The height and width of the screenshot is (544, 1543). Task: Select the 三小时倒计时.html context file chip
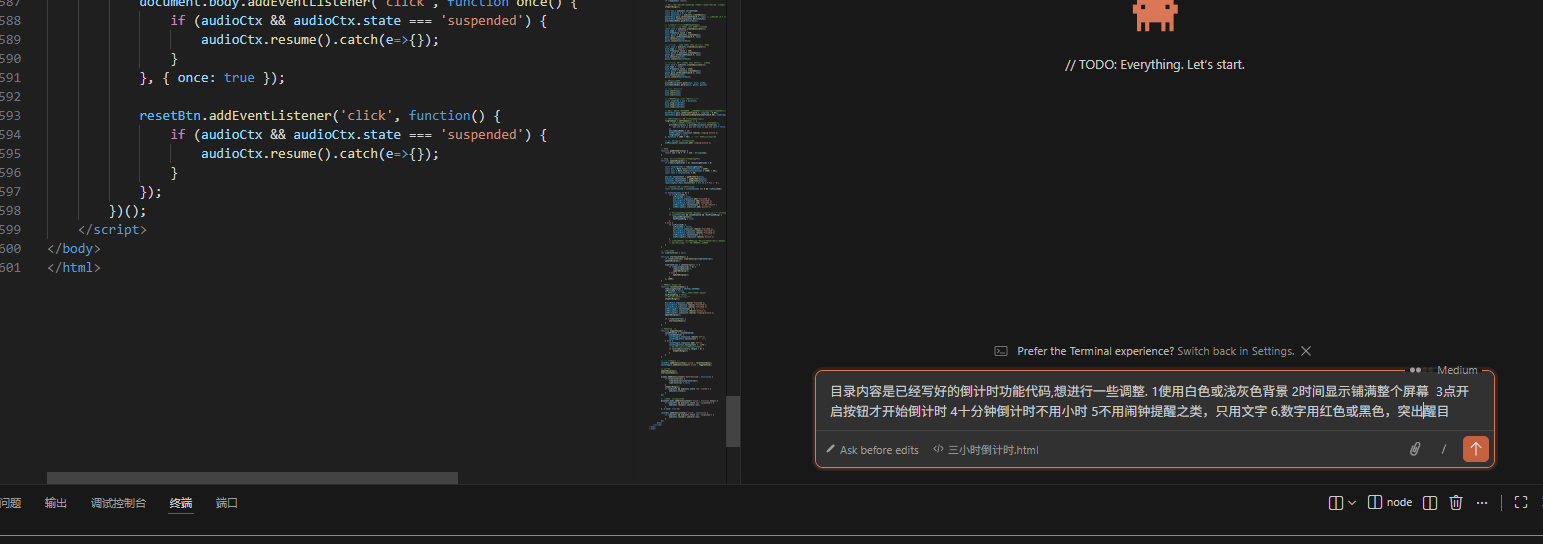(x=985, y=450)
